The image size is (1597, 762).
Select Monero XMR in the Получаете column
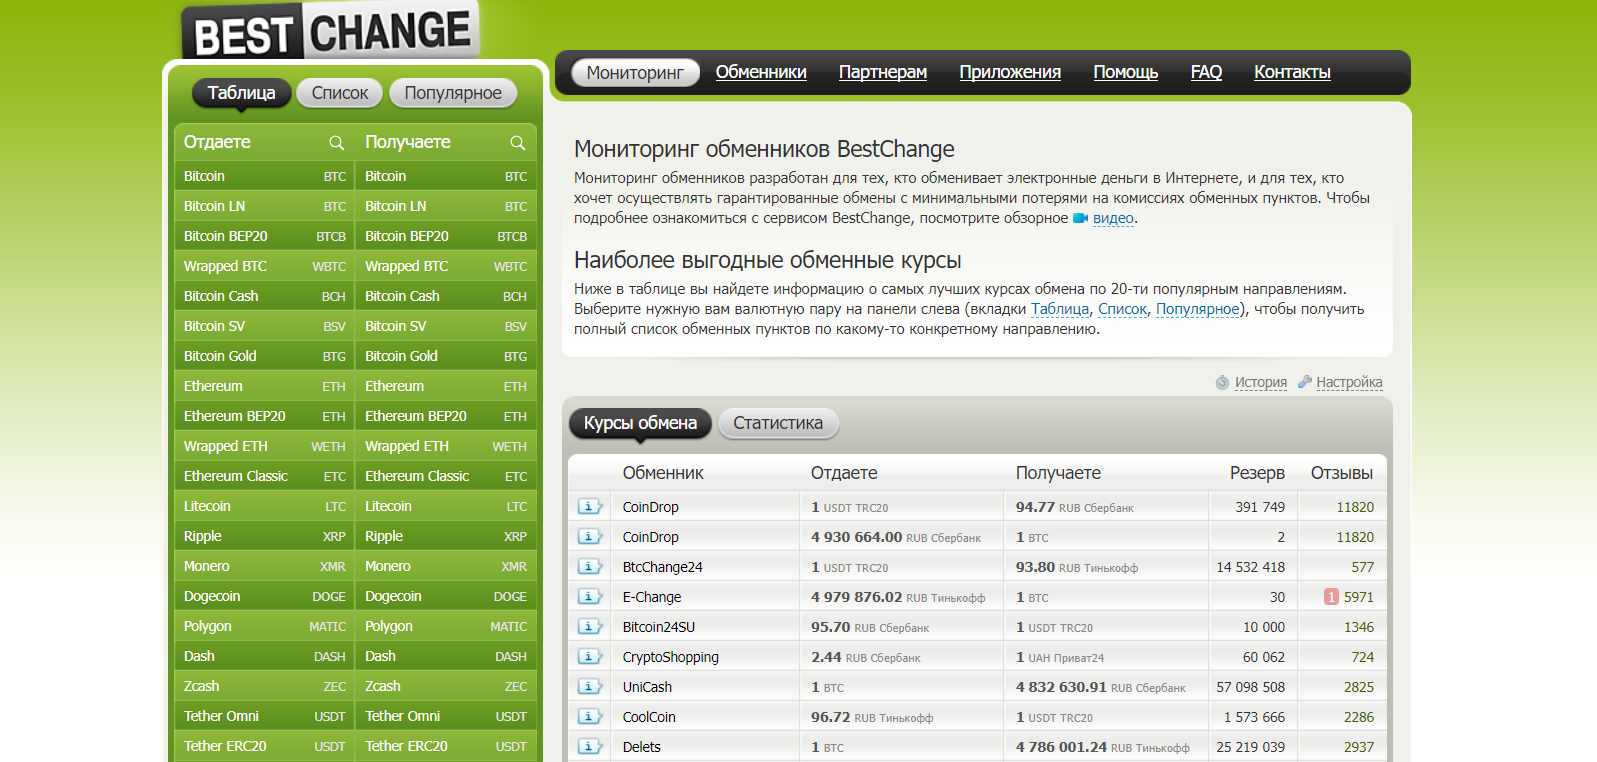point(446,566)
